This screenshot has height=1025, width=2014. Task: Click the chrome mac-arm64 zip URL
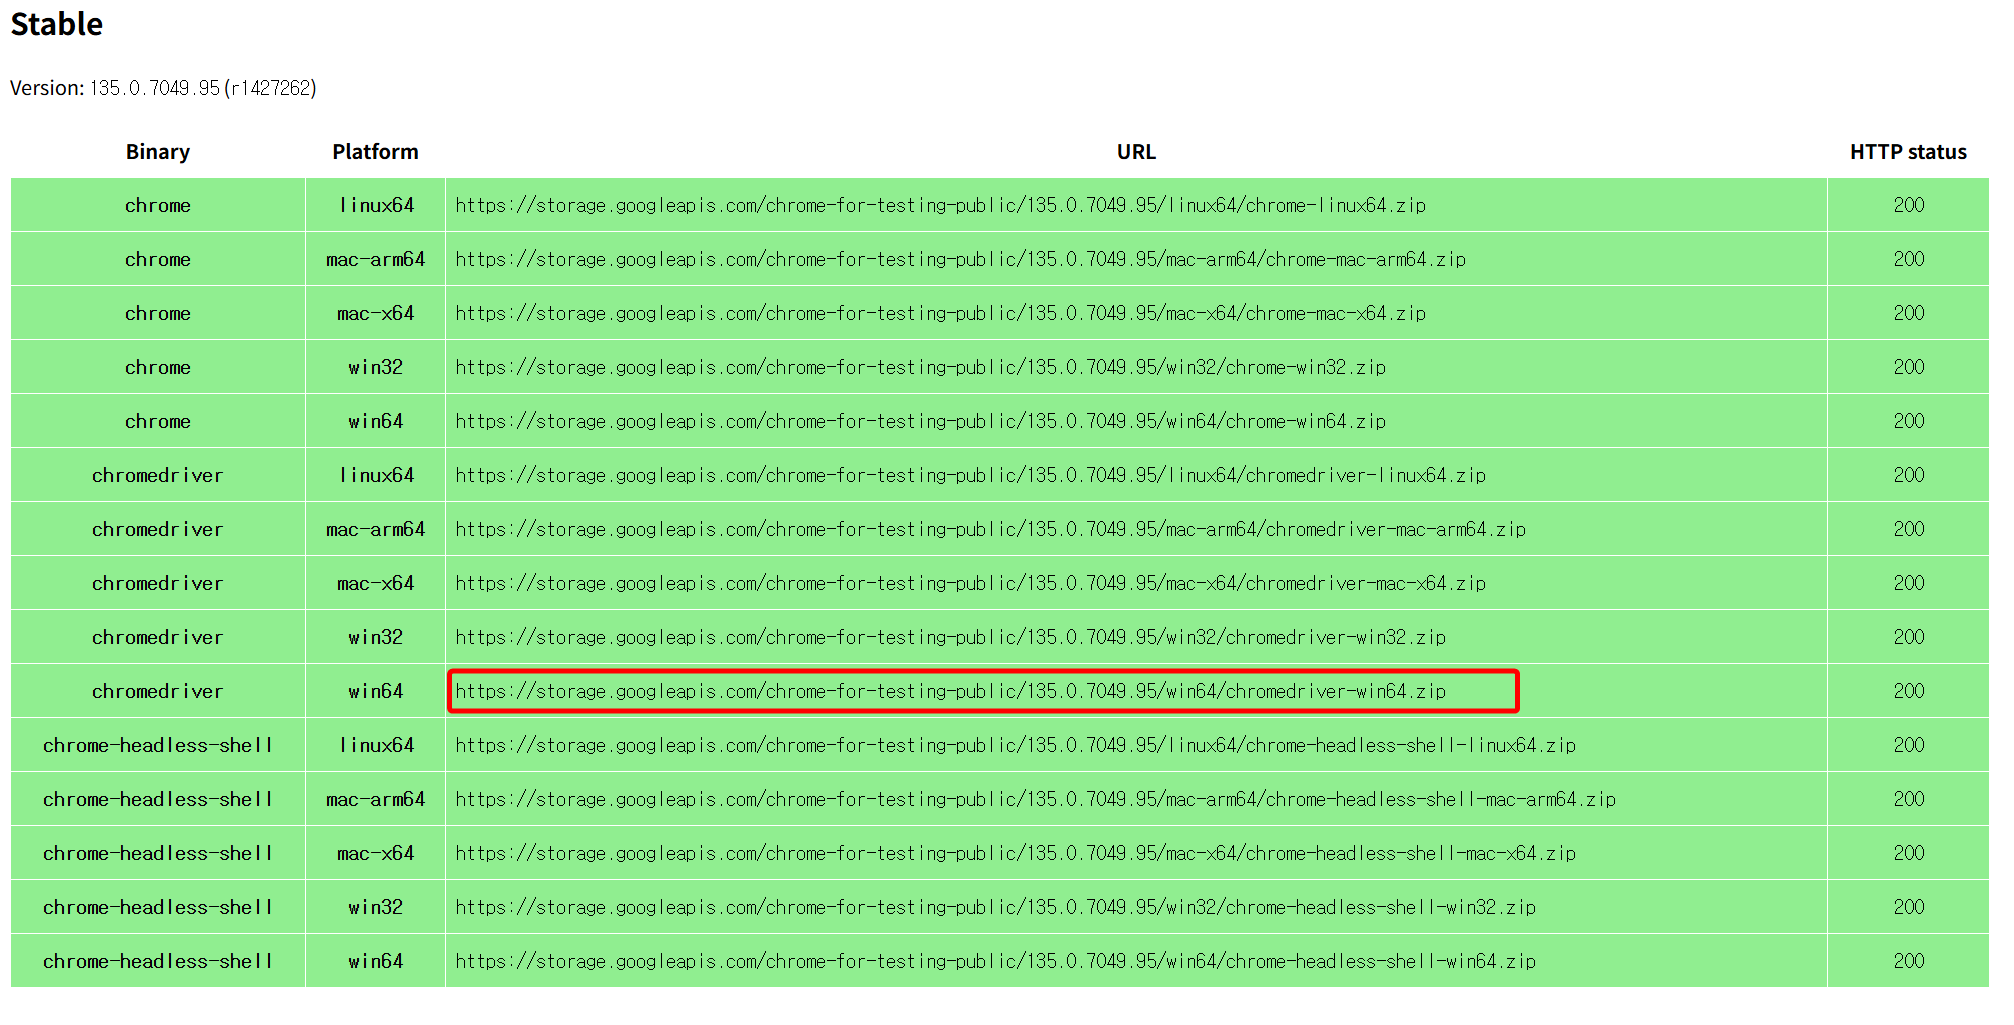click(960, 259)
